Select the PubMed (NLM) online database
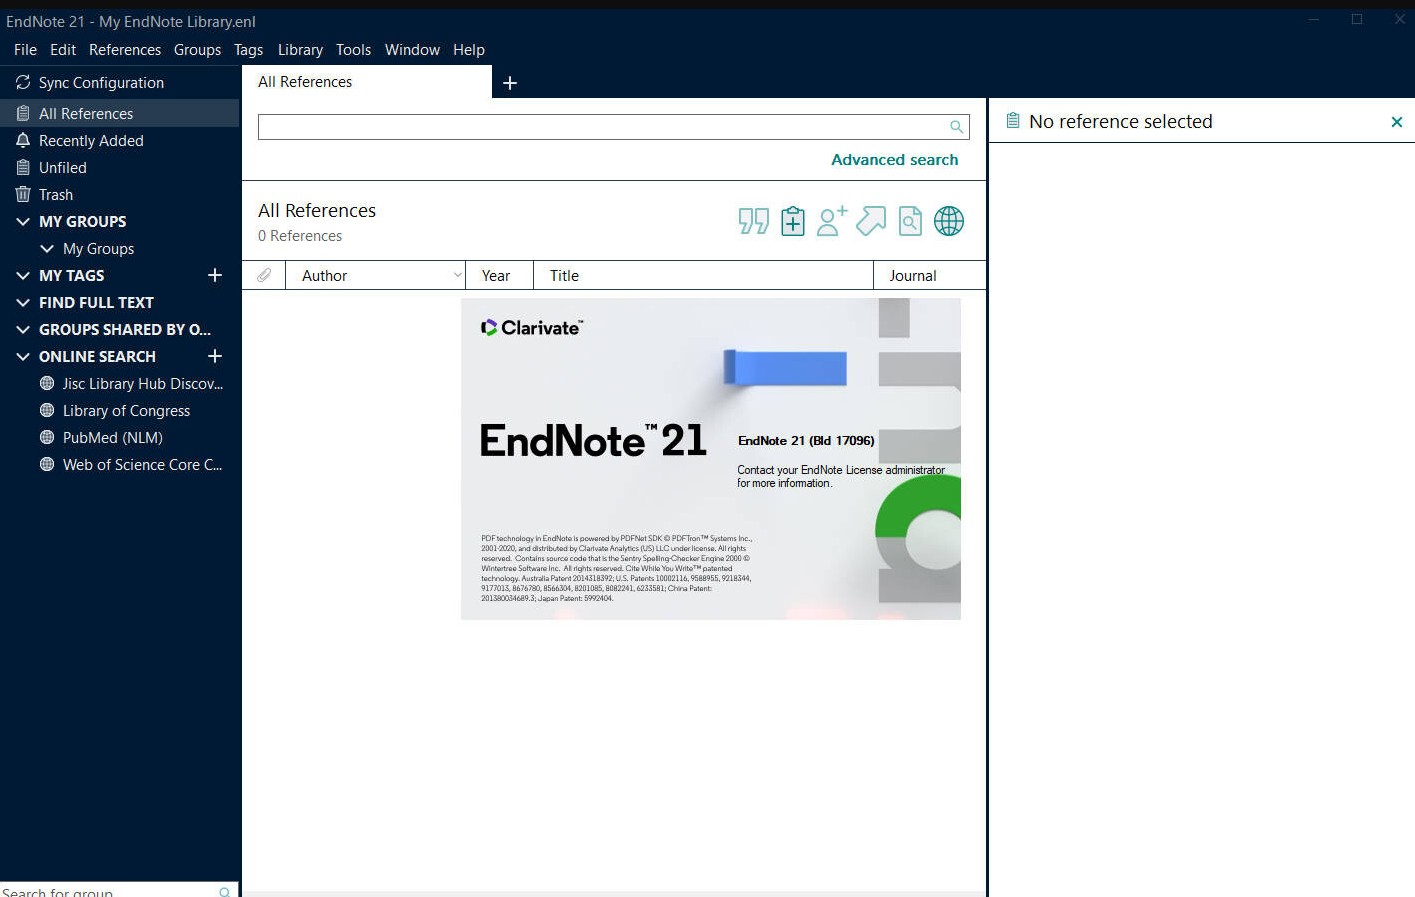Image resolution: width=1415 pixels, height=897 pixels. 111,437
